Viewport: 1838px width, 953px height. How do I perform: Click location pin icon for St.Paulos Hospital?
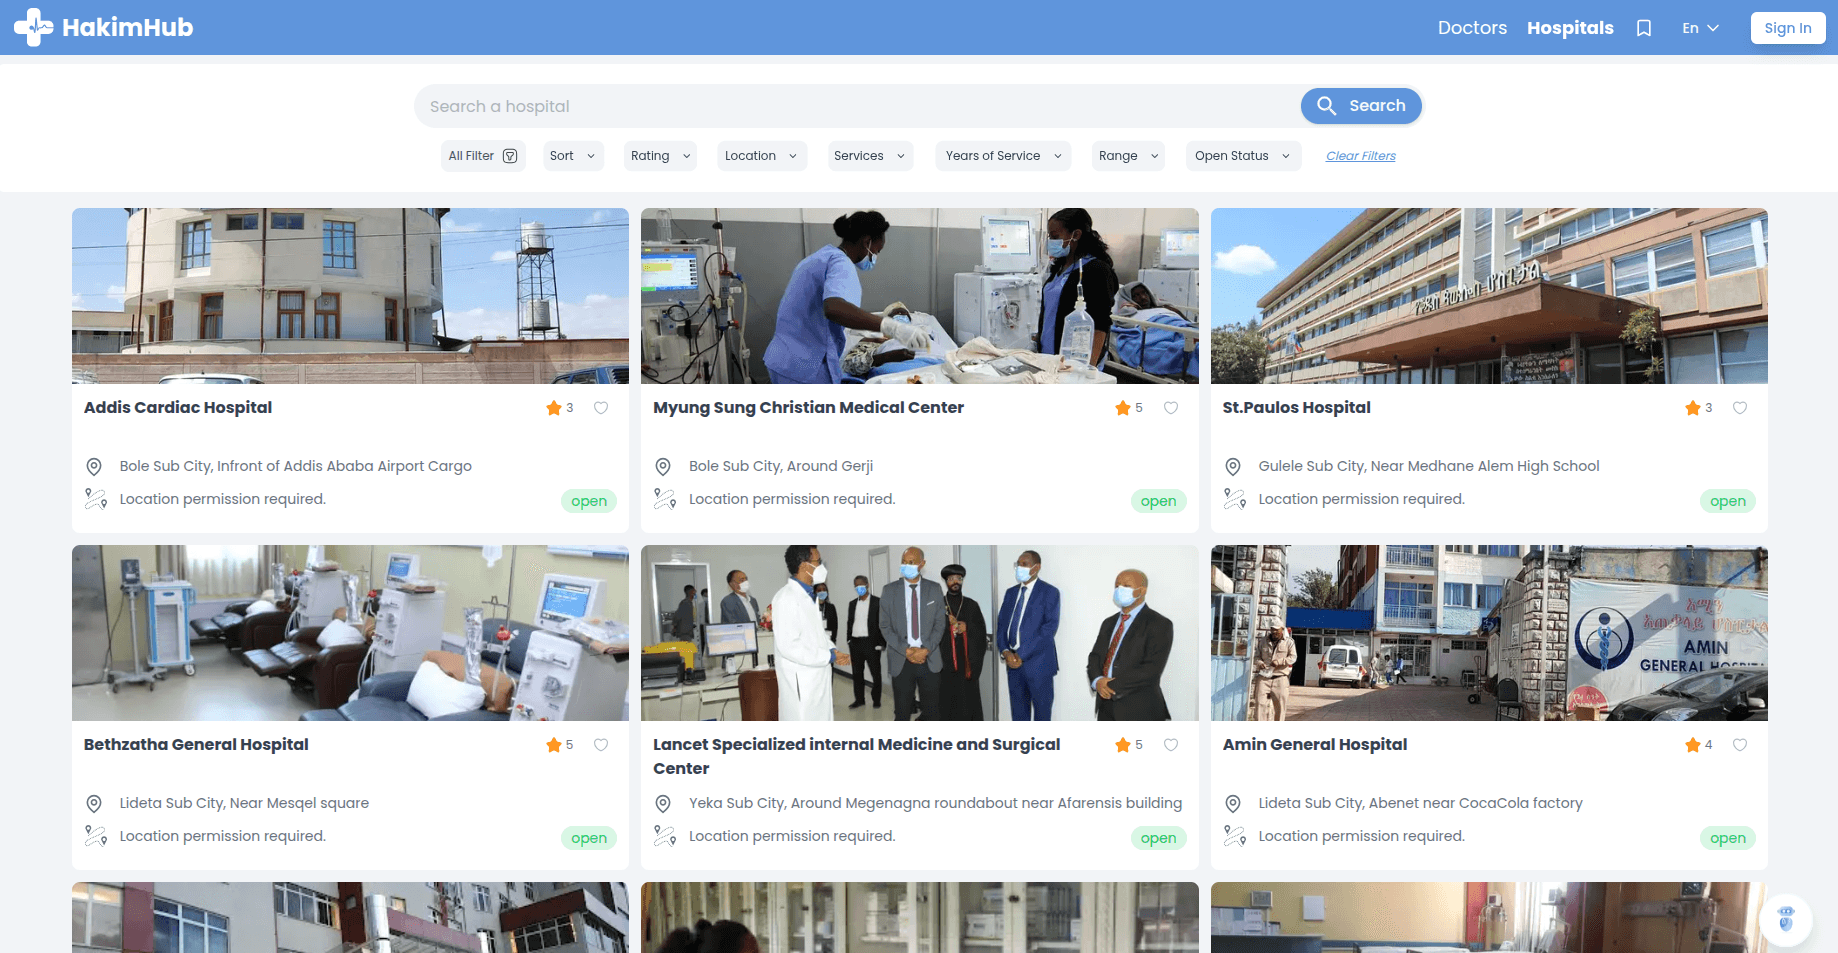pyautogui.click(x=1233, y=467)
